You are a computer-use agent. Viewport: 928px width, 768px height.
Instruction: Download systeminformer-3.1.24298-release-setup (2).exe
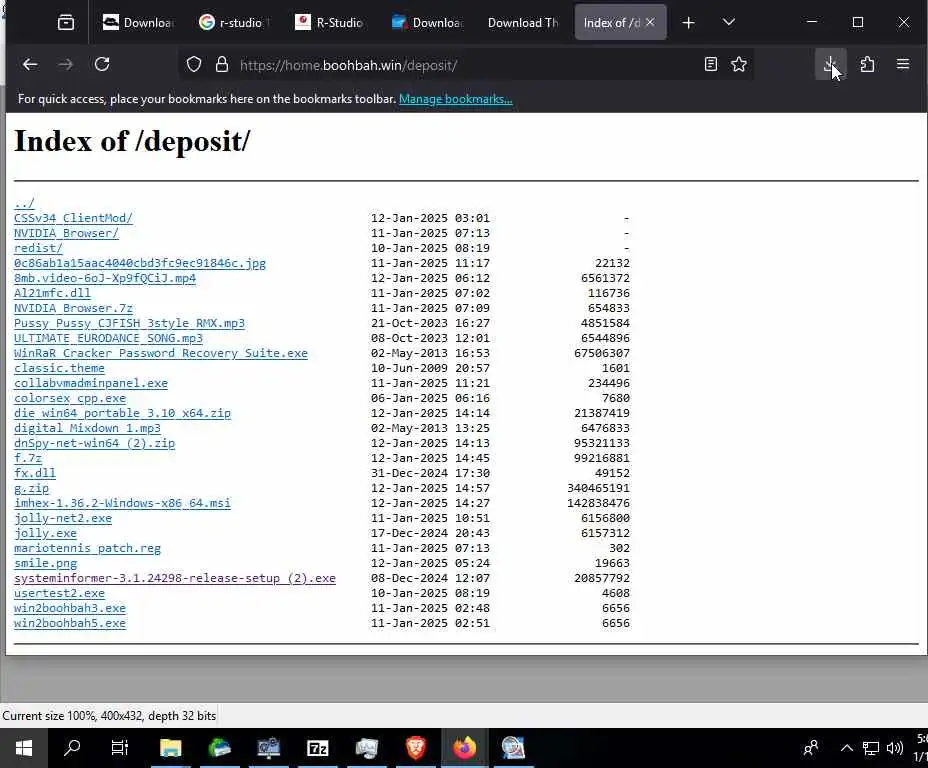coord(175,578)
